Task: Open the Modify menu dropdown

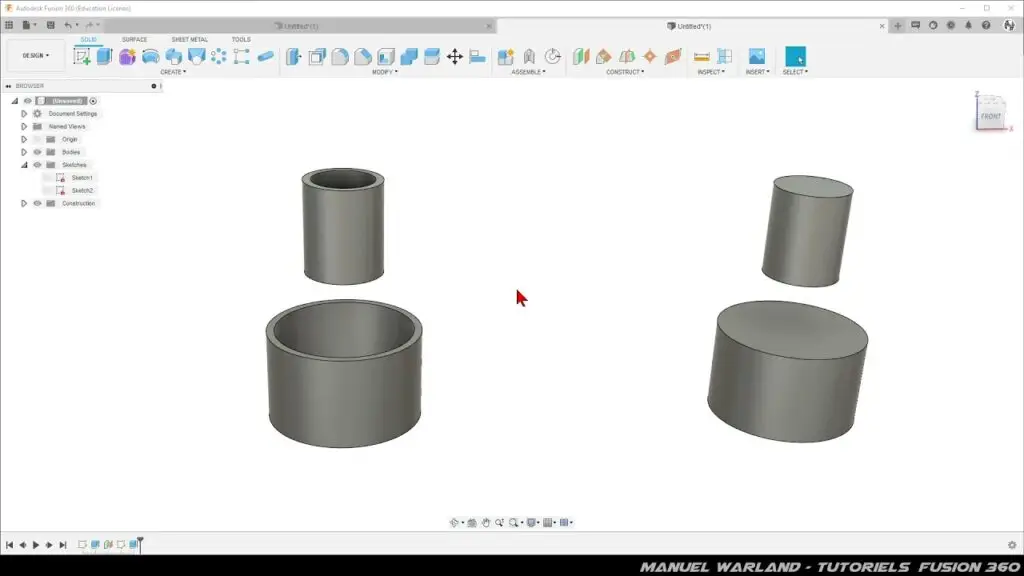Action: coord(385,72)
